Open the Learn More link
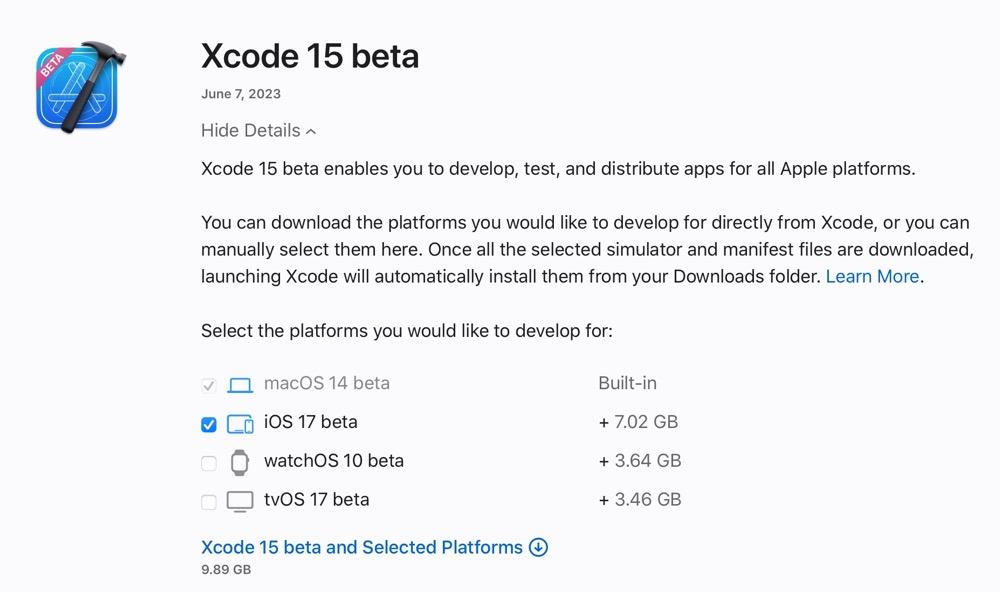This screenshot has height=592, width=1000. [x=871, y=276]
